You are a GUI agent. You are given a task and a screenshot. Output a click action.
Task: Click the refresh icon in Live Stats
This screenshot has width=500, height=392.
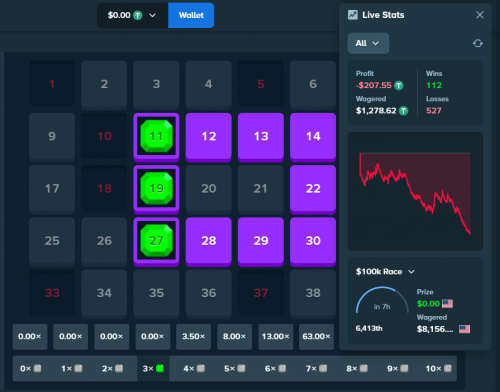pyautogui.click(x=478, y=43)
